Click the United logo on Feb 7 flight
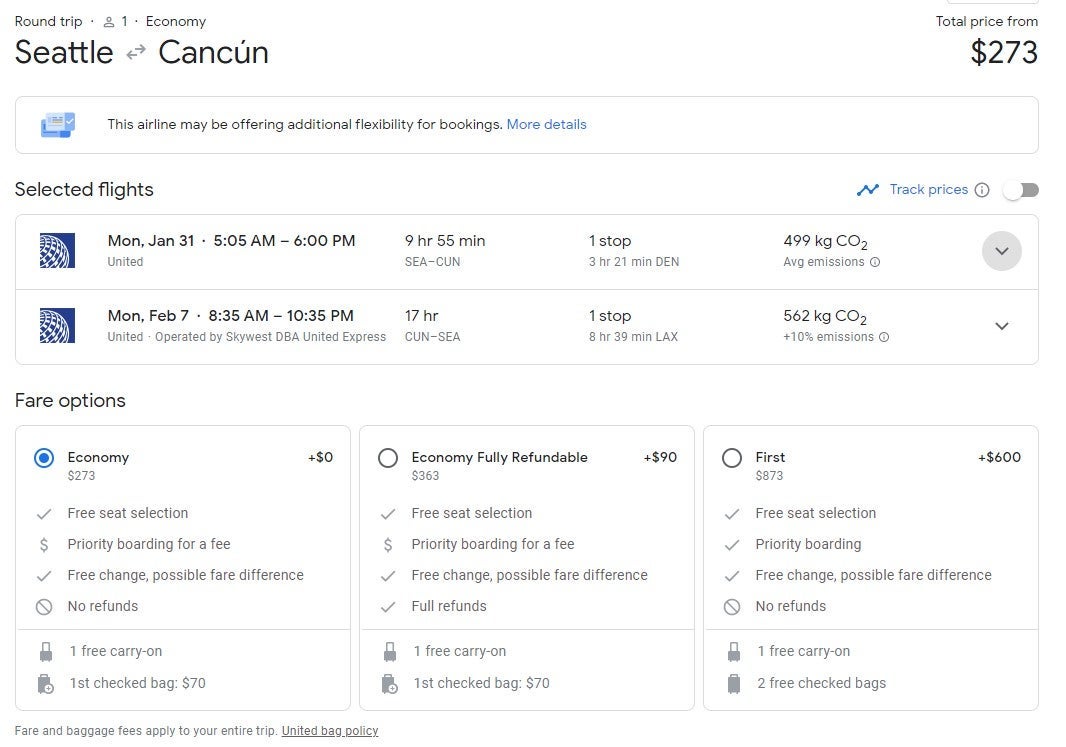 coord(57,326)
